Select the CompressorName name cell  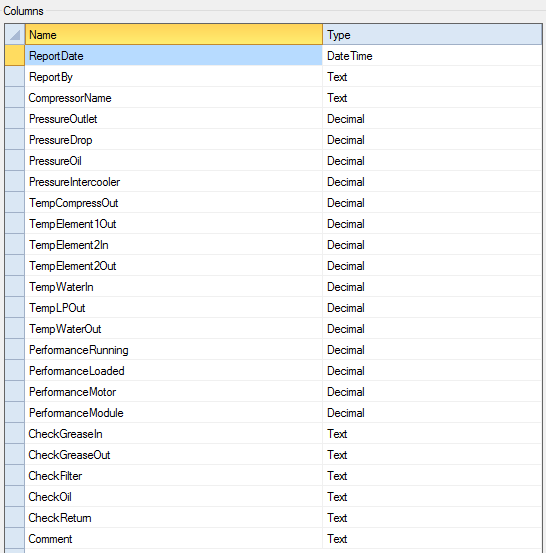pos(174,98)
